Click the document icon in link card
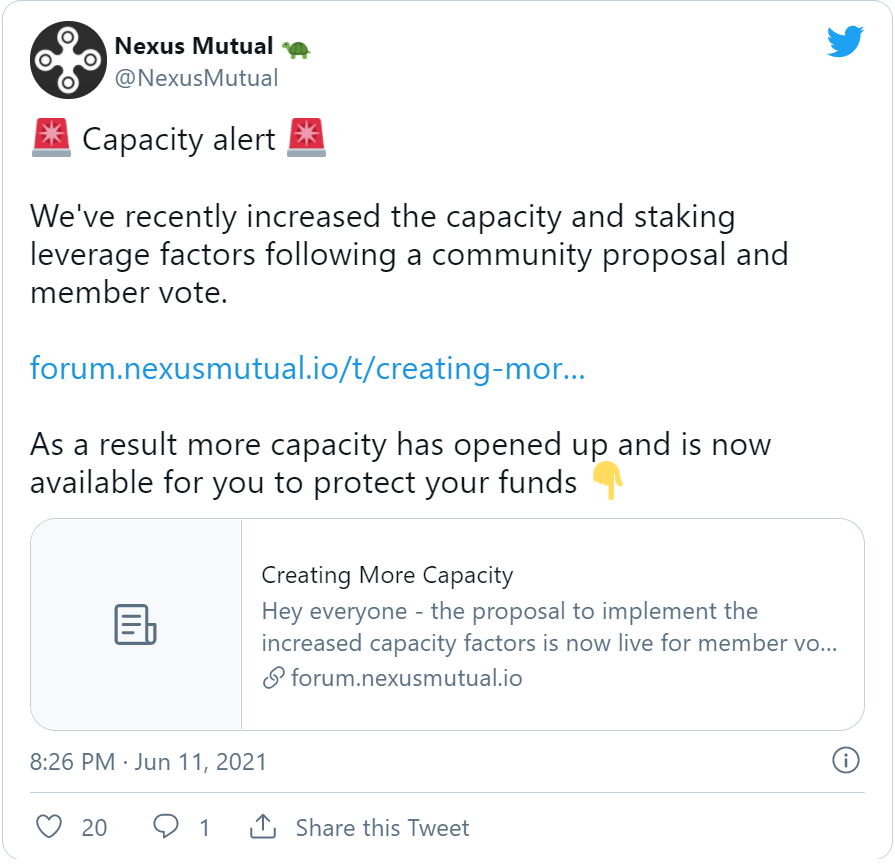895x864 pixels. point(135,625)
